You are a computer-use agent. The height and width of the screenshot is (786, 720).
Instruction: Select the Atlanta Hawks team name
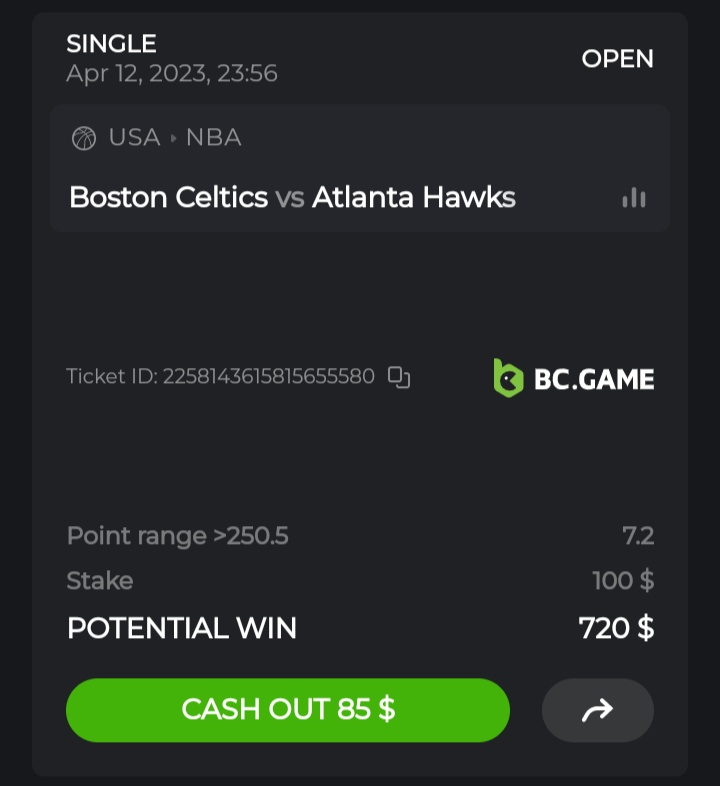[413, 197]
